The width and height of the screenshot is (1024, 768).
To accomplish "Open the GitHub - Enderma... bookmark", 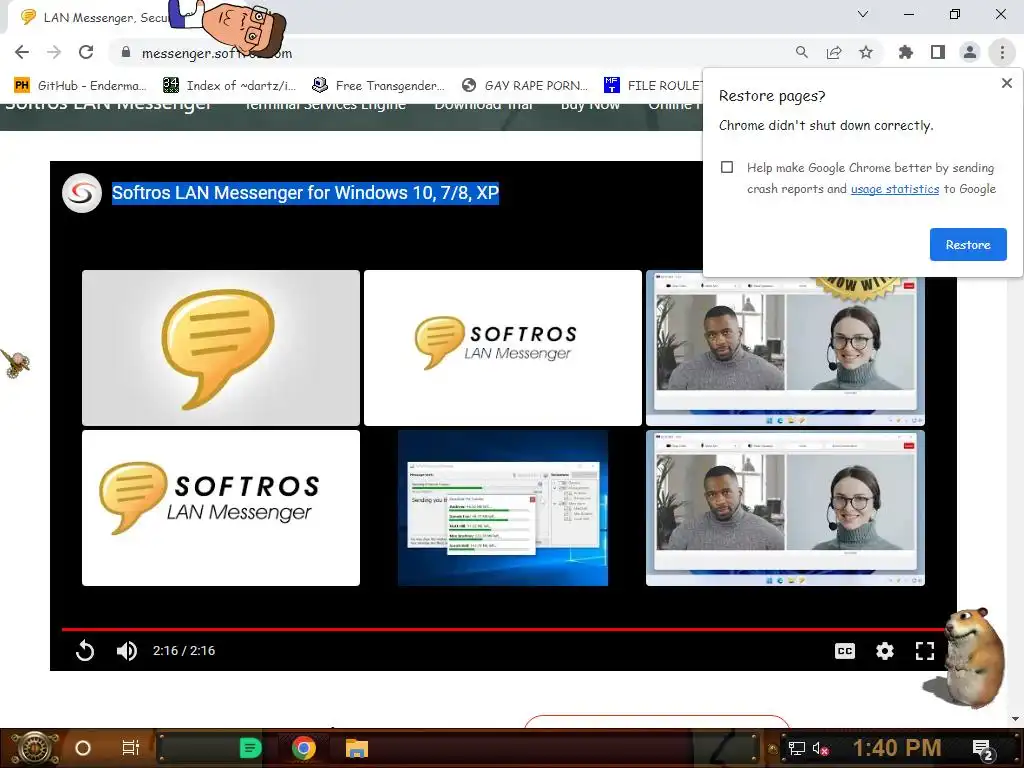I will (x=80, y=86).
